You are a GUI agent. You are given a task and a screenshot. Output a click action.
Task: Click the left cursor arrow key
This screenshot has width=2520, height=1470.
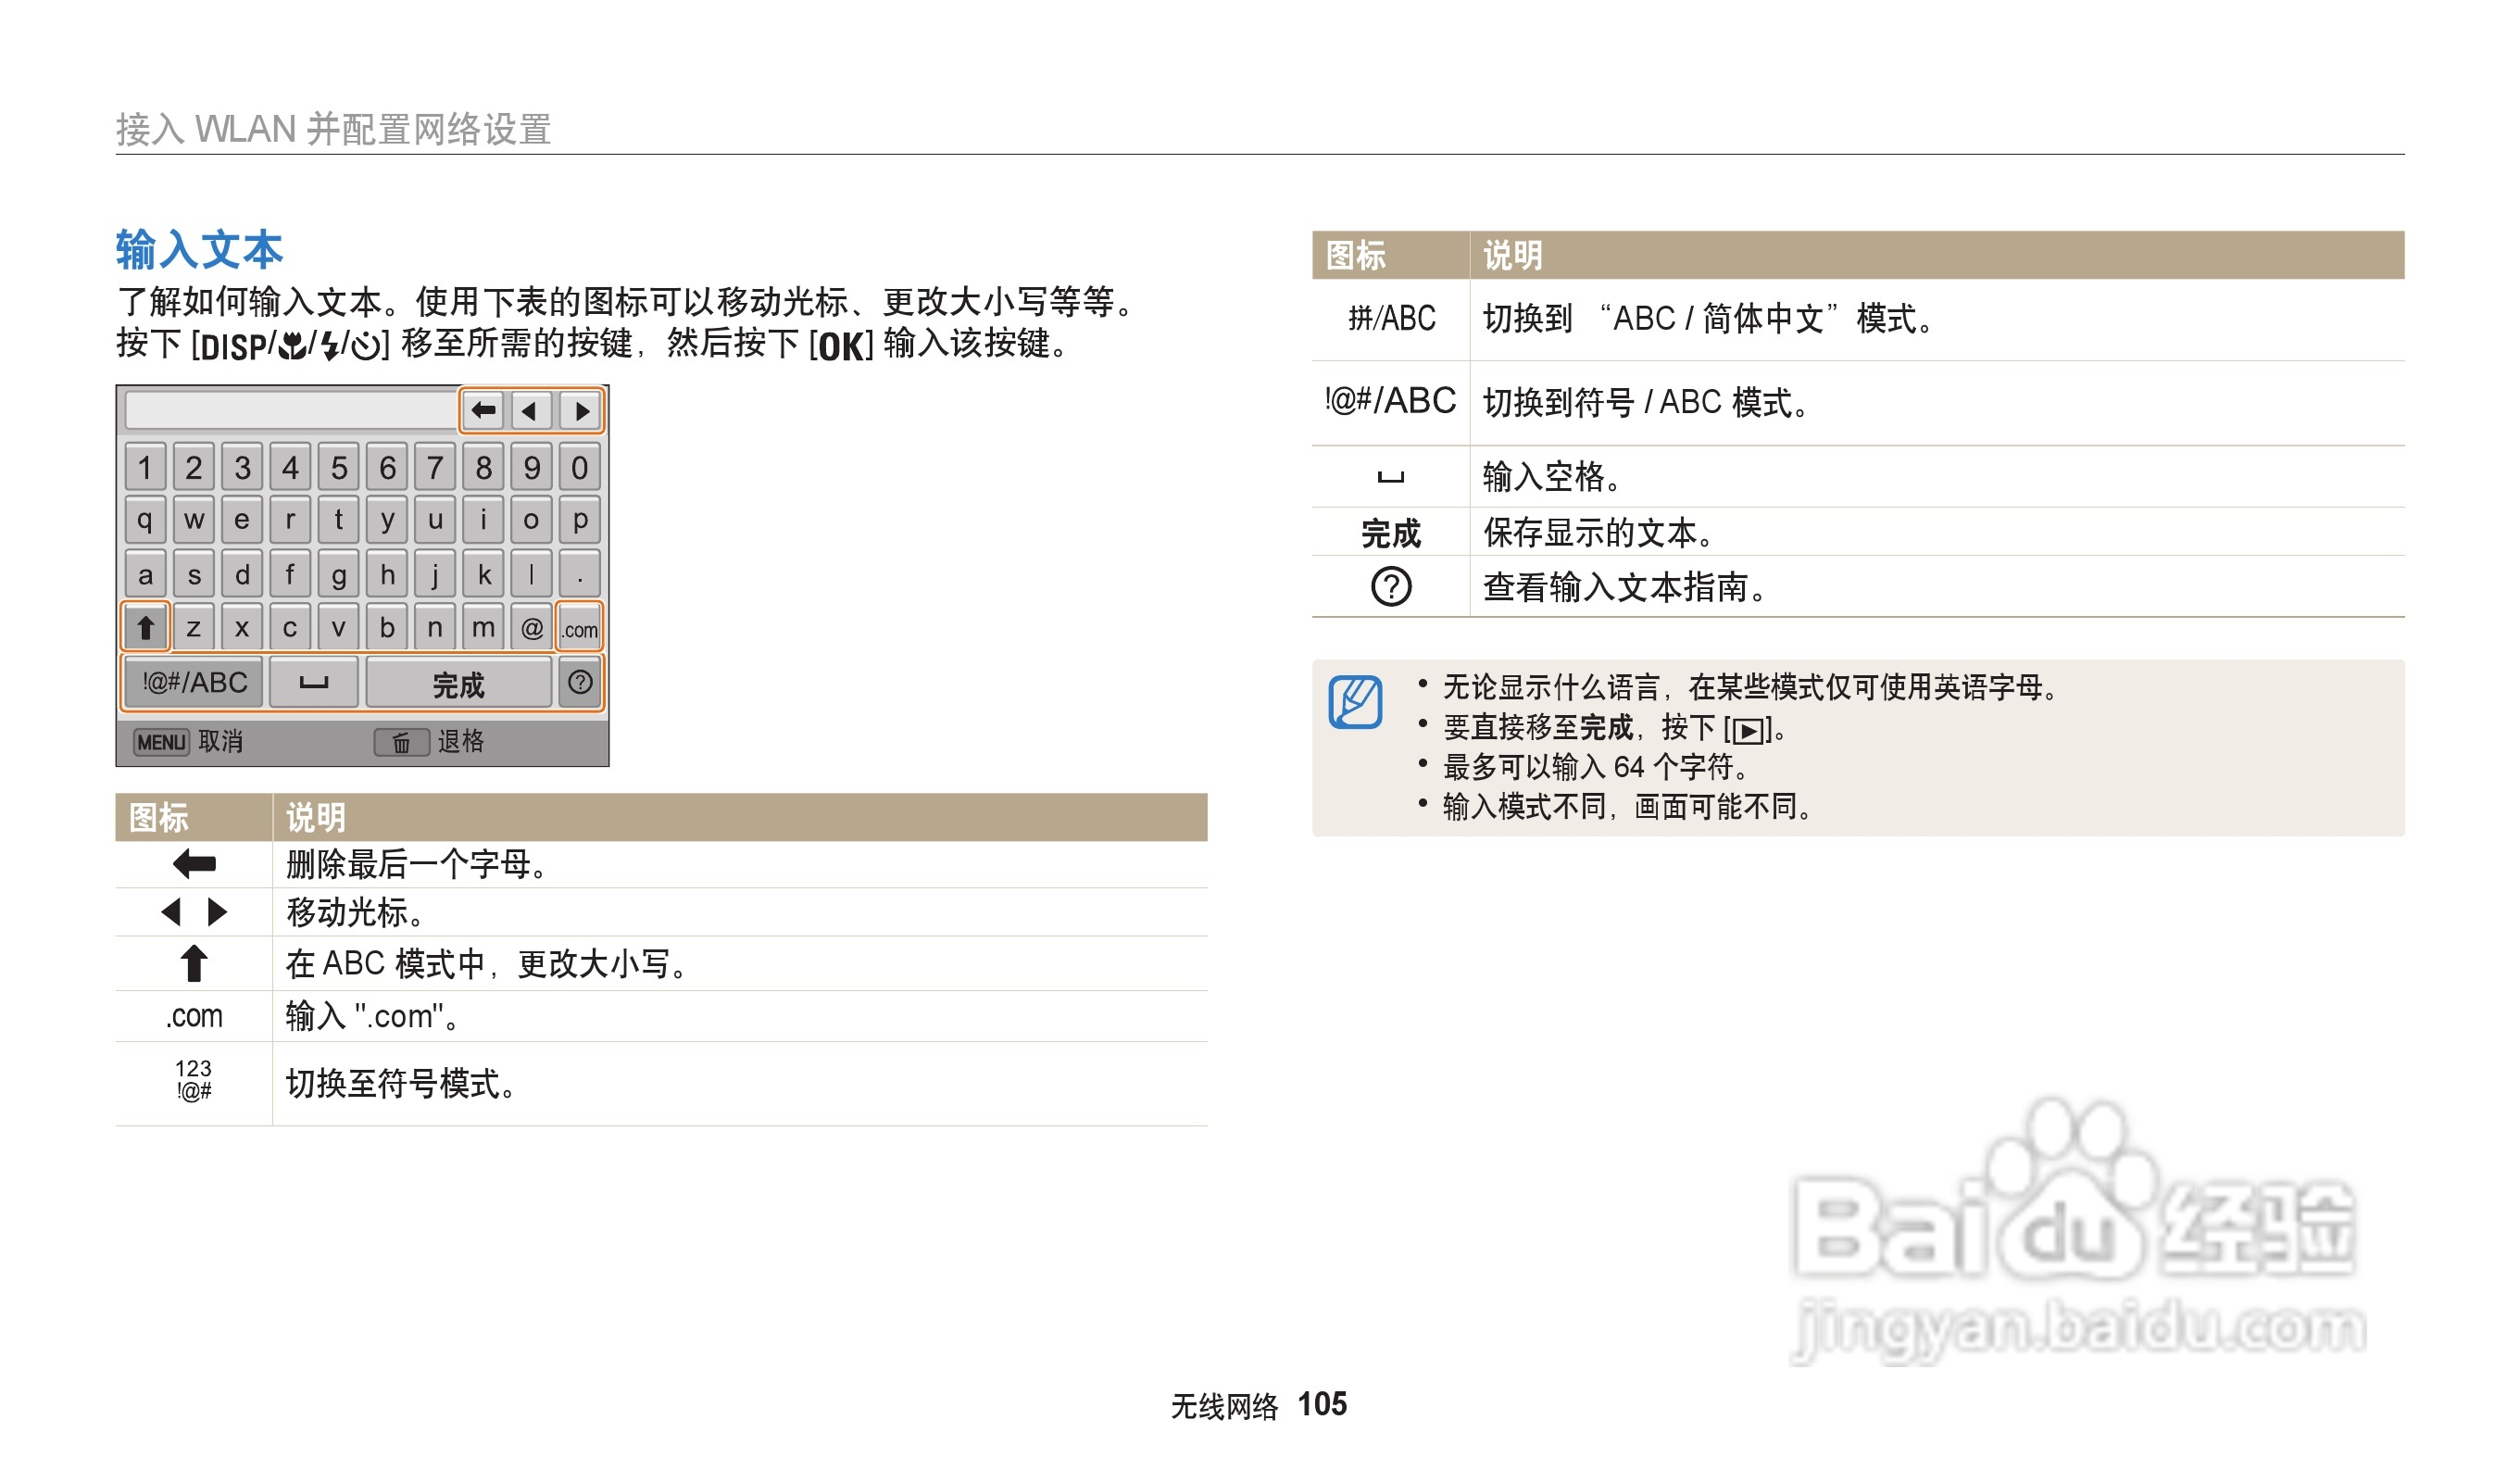[x=531, y=412]
